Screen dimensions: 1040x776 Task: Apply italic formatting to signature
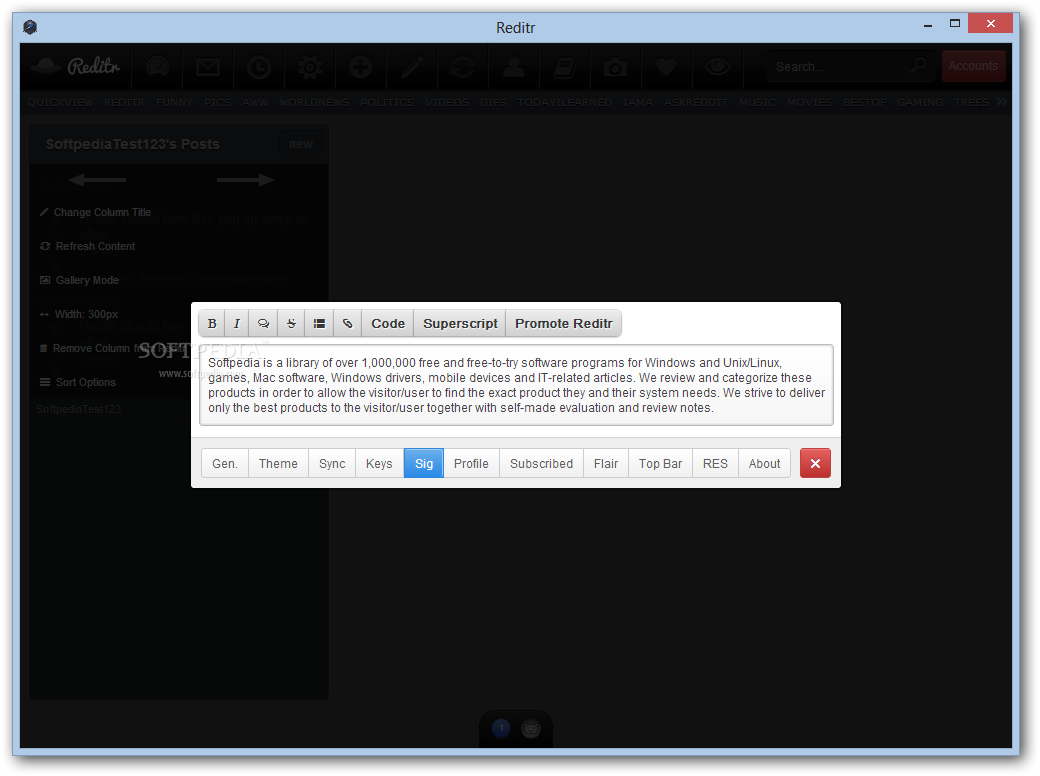[237, 324]
